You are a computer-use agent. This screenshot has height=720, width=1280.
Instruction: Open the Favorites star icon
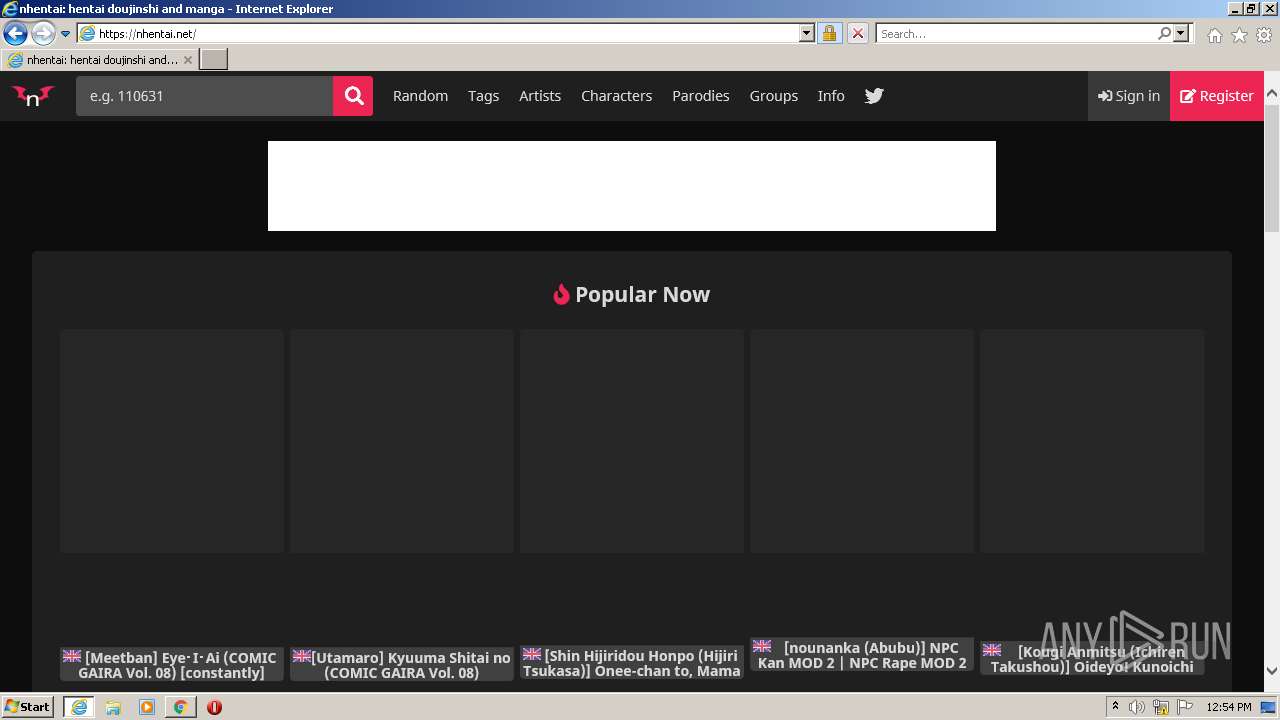pos(1239,35)
